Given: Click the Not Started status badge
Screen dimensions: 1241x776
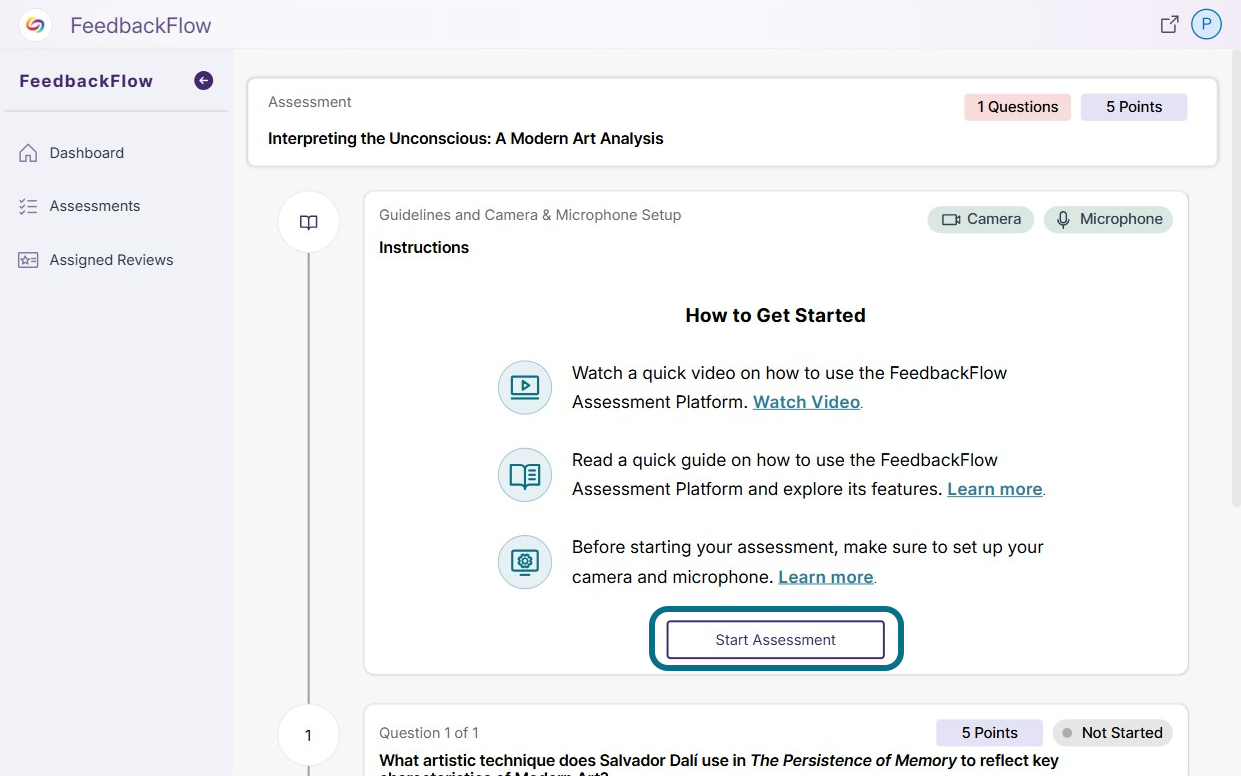Looking at the screenshot, I should pyautogui.click(x=1113, y=733).
